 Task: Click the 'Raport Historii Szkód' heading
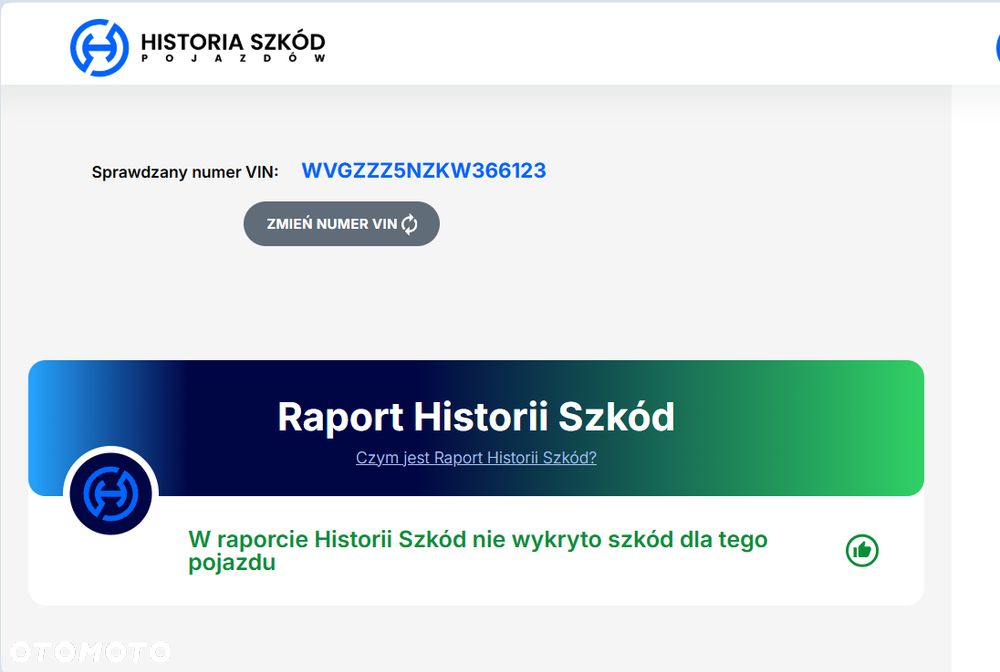(476, 417)
